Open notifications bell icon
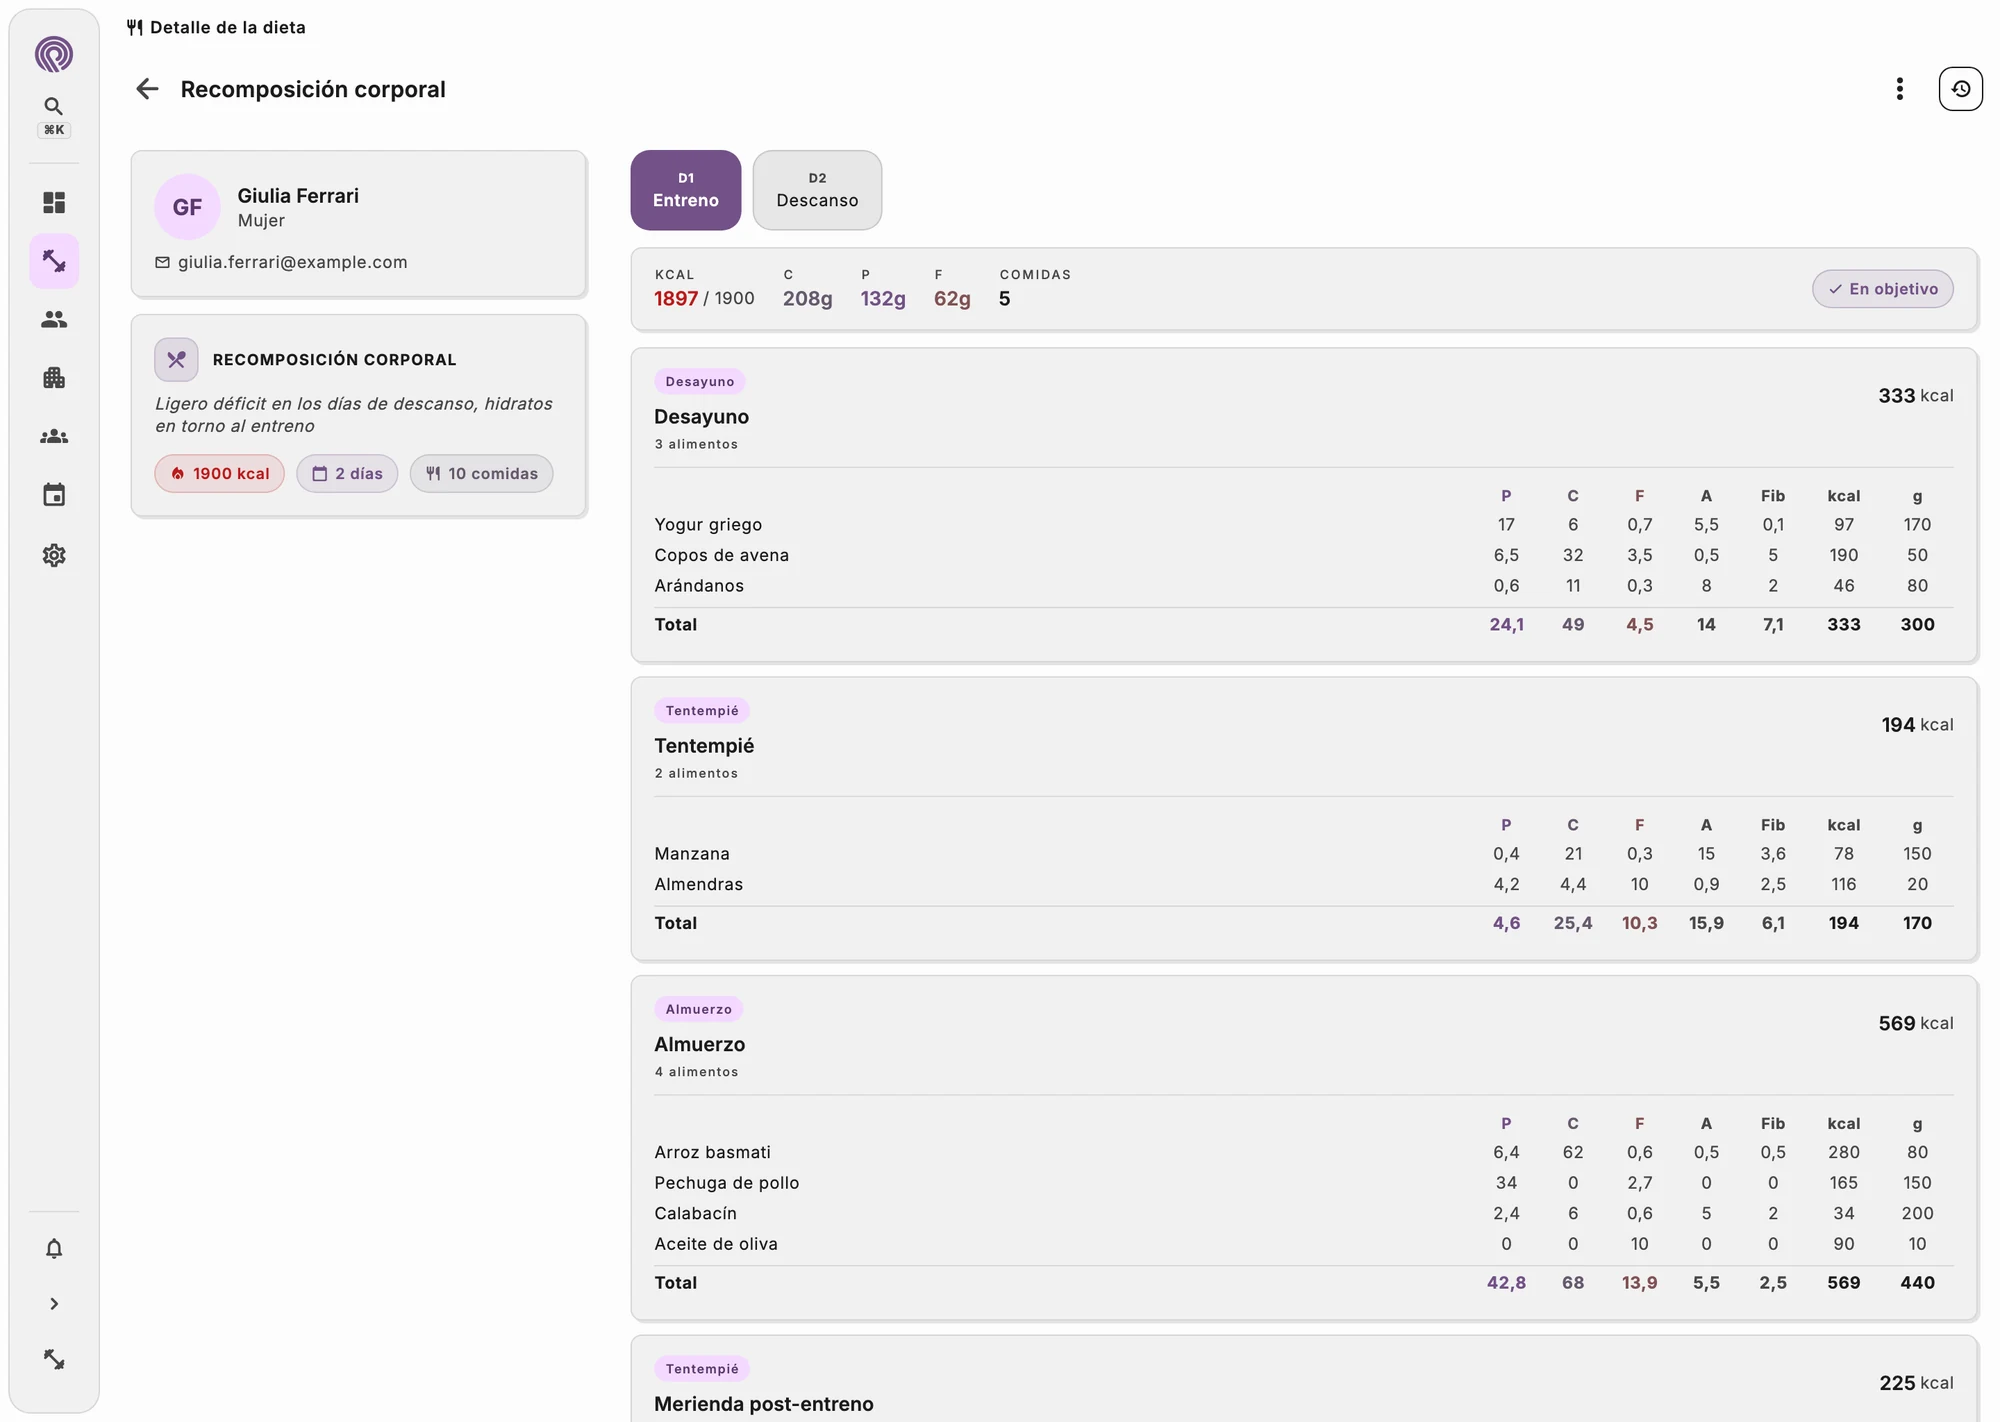 54,1248
